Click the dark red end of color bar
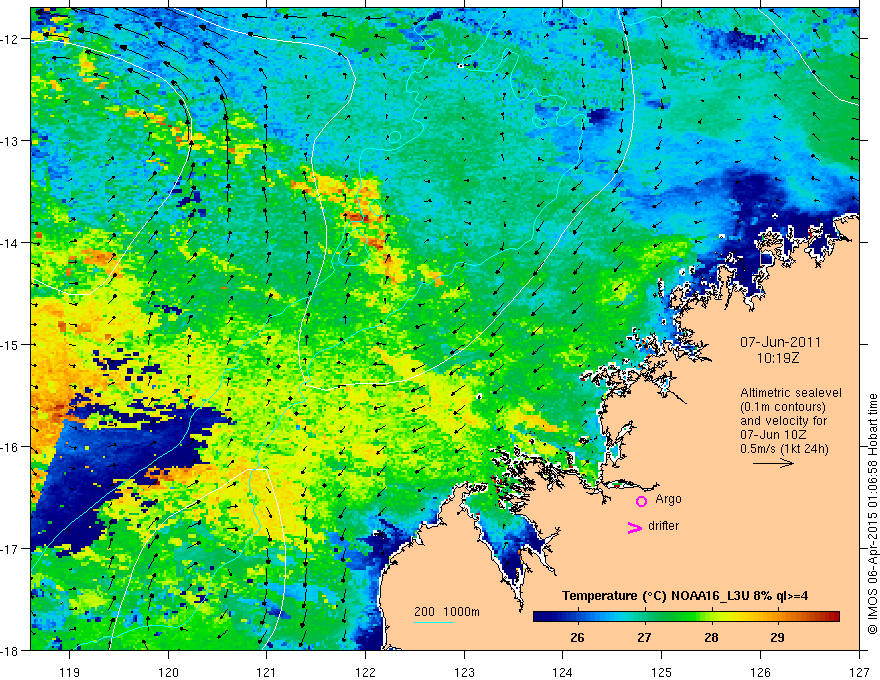 (835, 617)
